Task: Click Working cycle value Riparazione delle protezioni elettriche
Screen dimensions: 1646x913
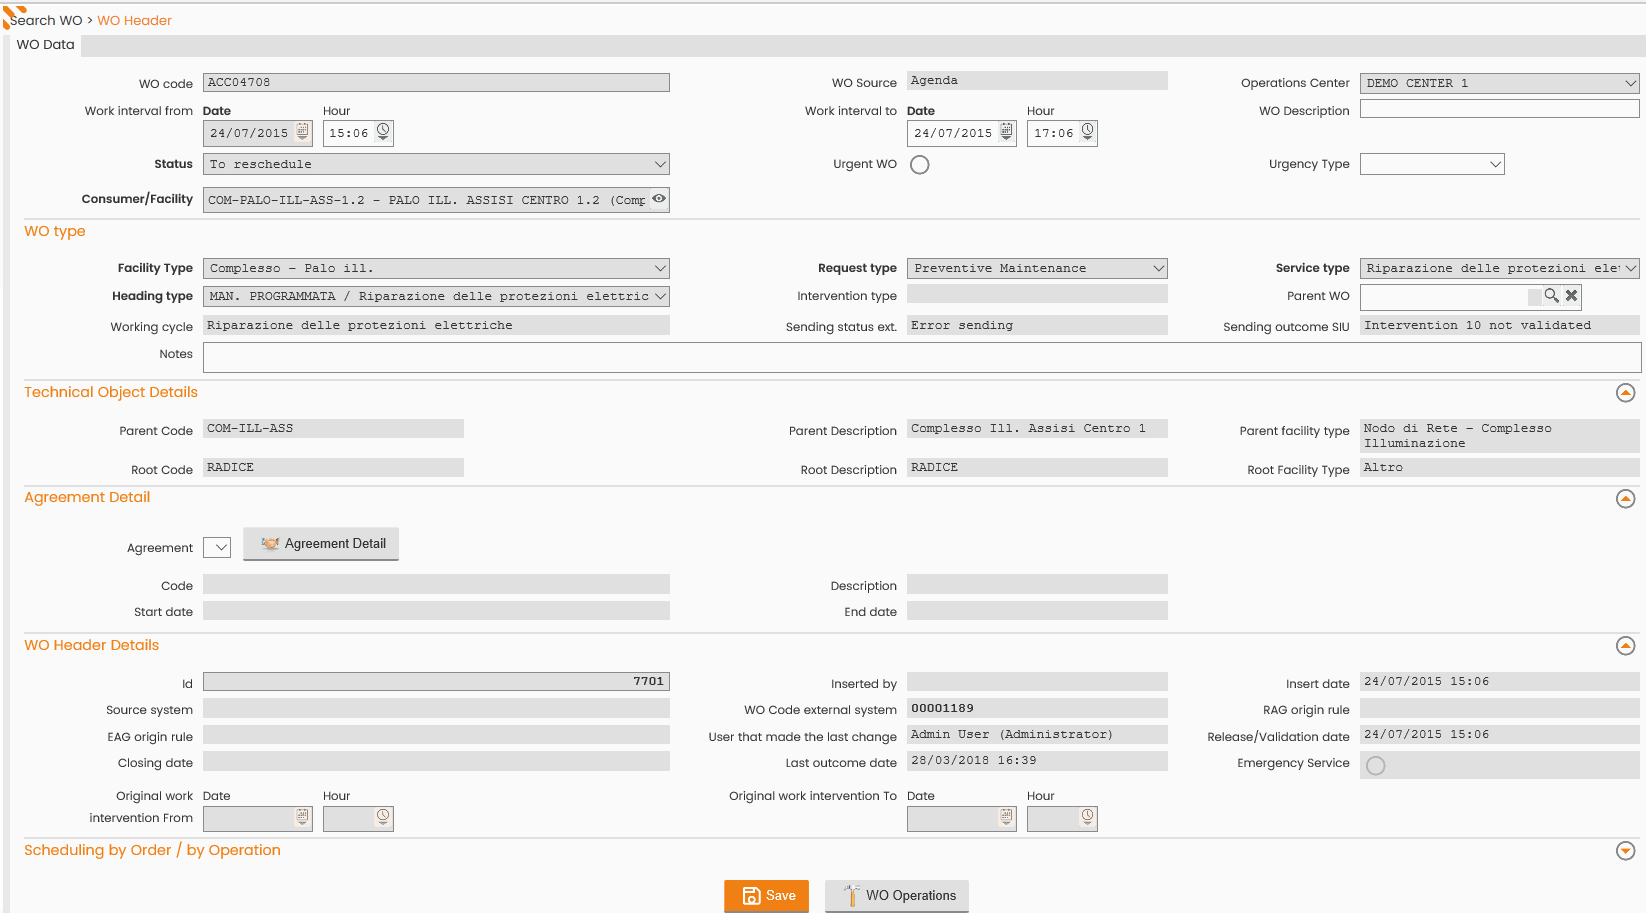Action: point(436,325)
